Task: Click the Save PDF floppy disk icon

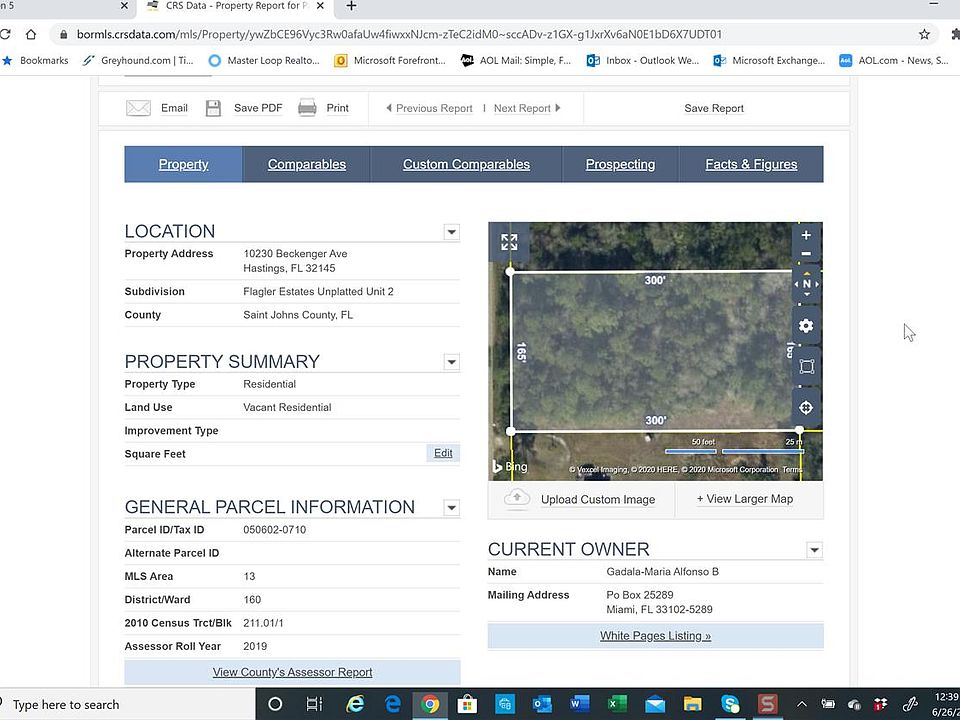Action: coord(213,108)
